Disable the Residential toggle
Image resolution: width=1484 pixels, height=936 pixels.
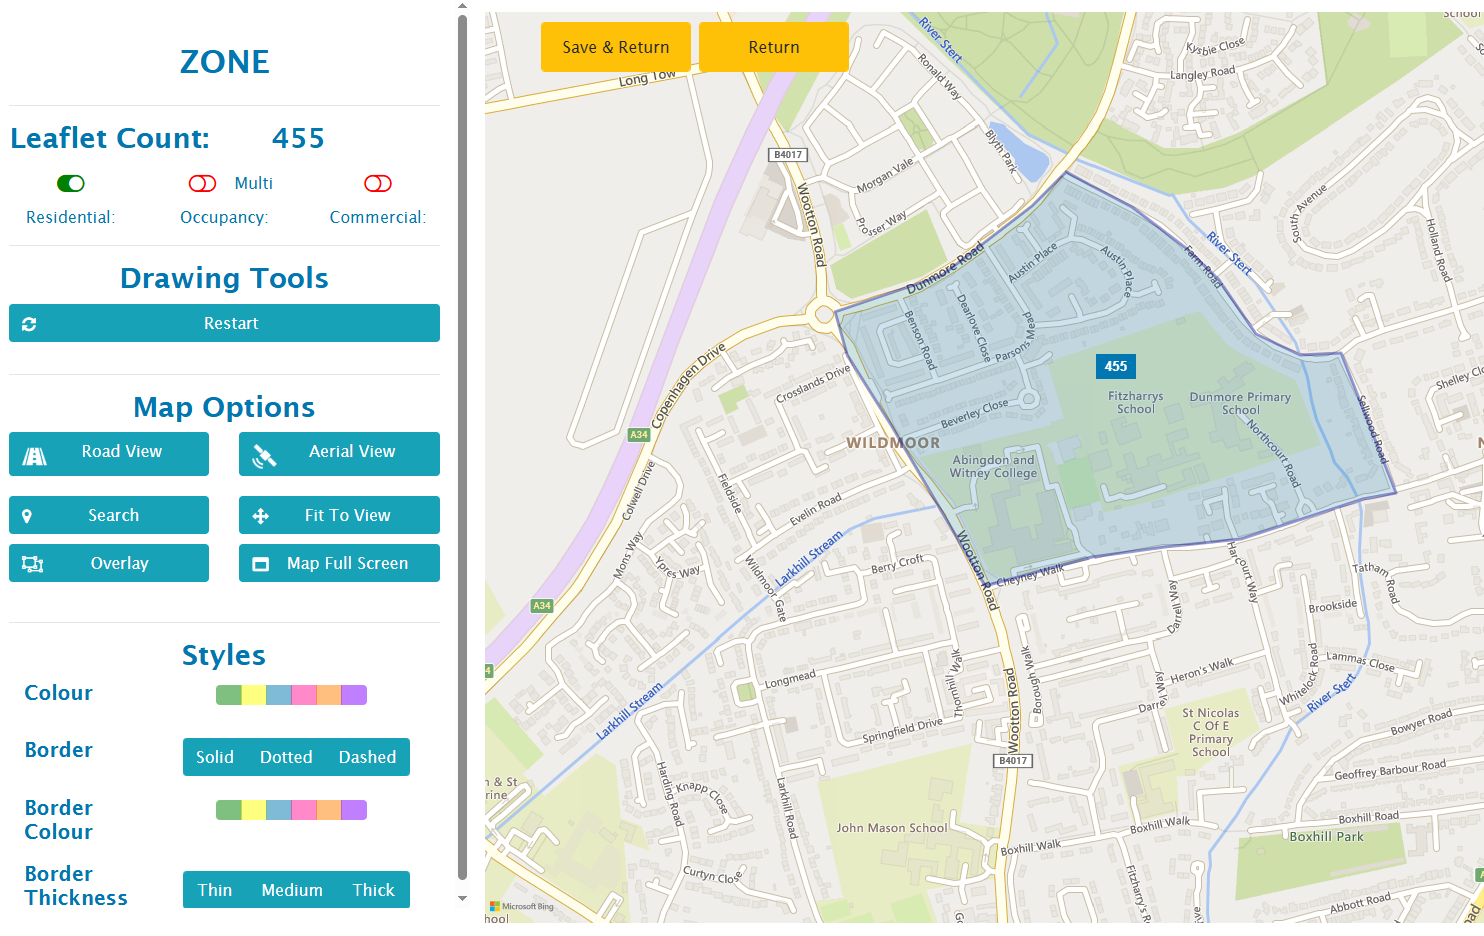(x=70, y=183)
